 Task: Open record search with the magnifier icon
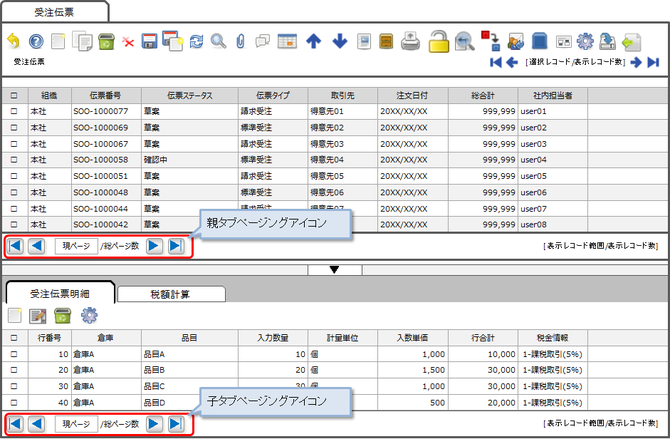[218, 41]
